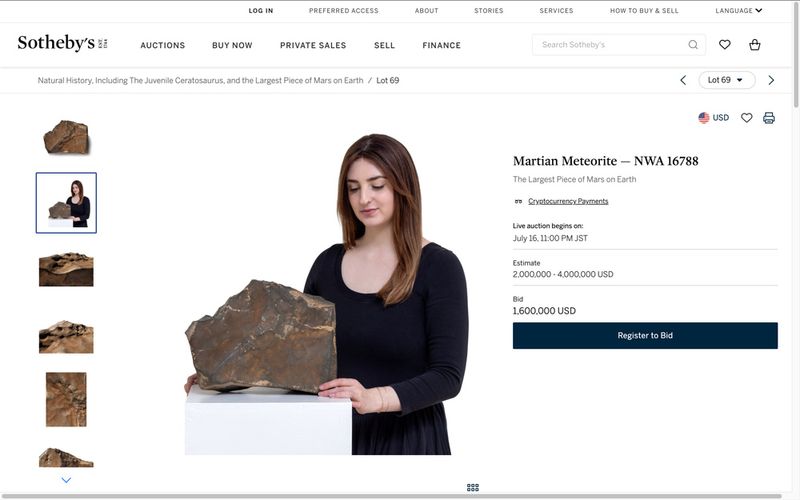
Task: Open the Language dropdown
Action: coord(738,11)
